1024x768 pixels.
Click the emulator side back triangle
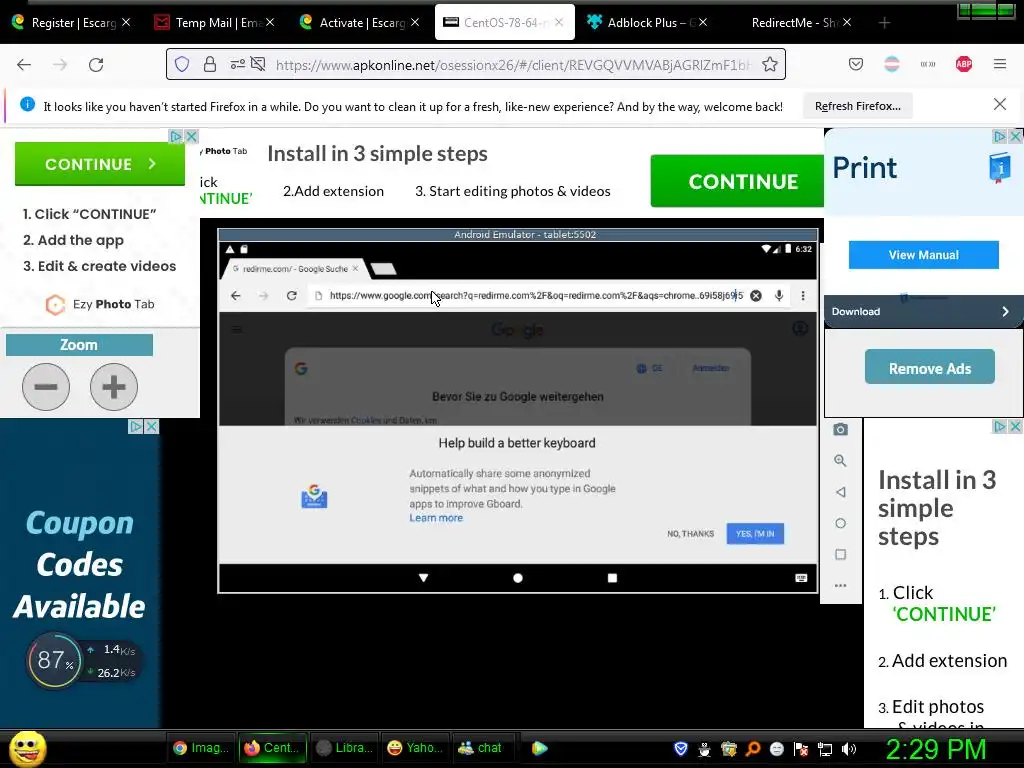pyautogui.click(x=840, y=492)
